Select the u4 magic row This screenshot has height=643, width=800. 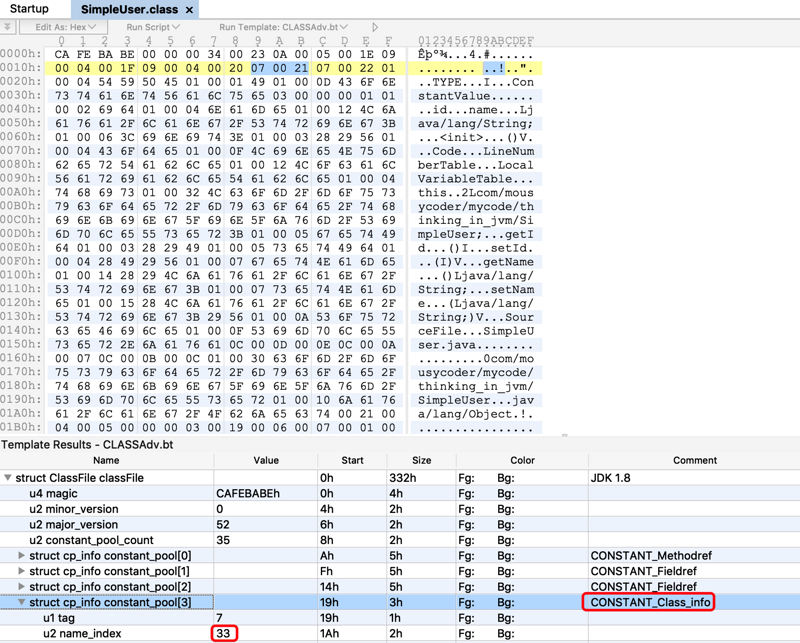(400, 493)
